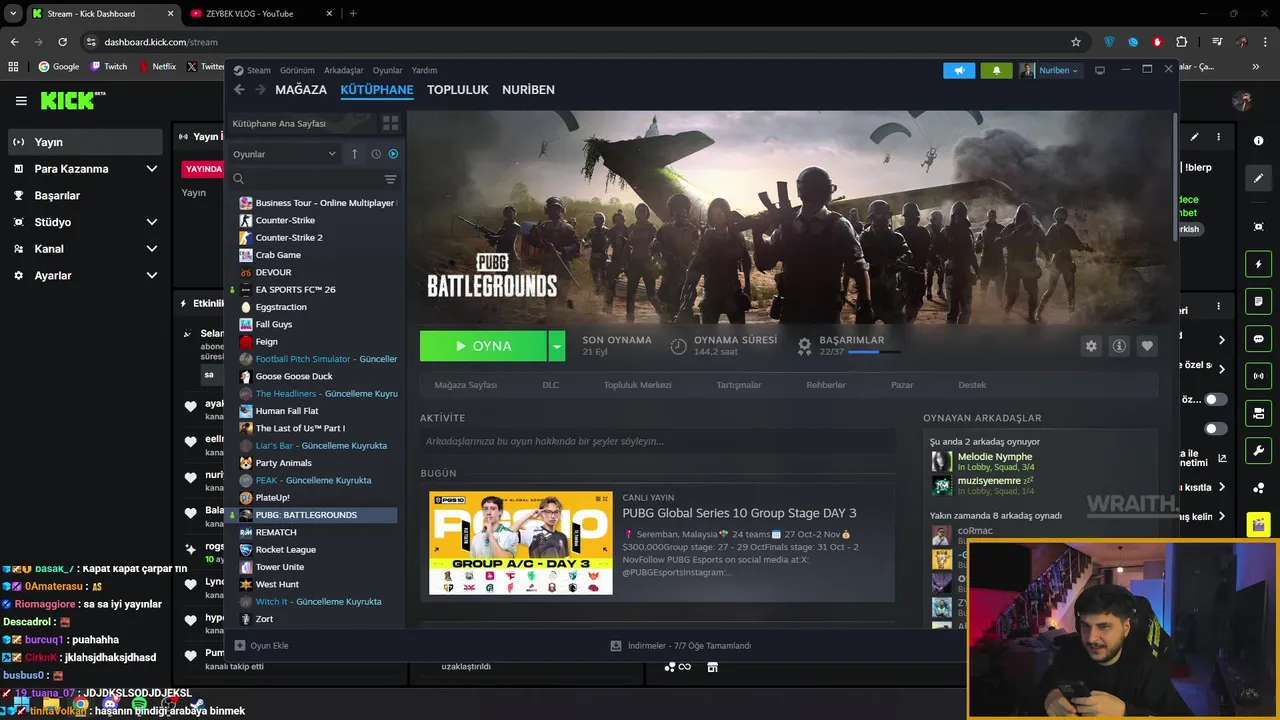Open the MAĞAZA tab in Steam

301,90
